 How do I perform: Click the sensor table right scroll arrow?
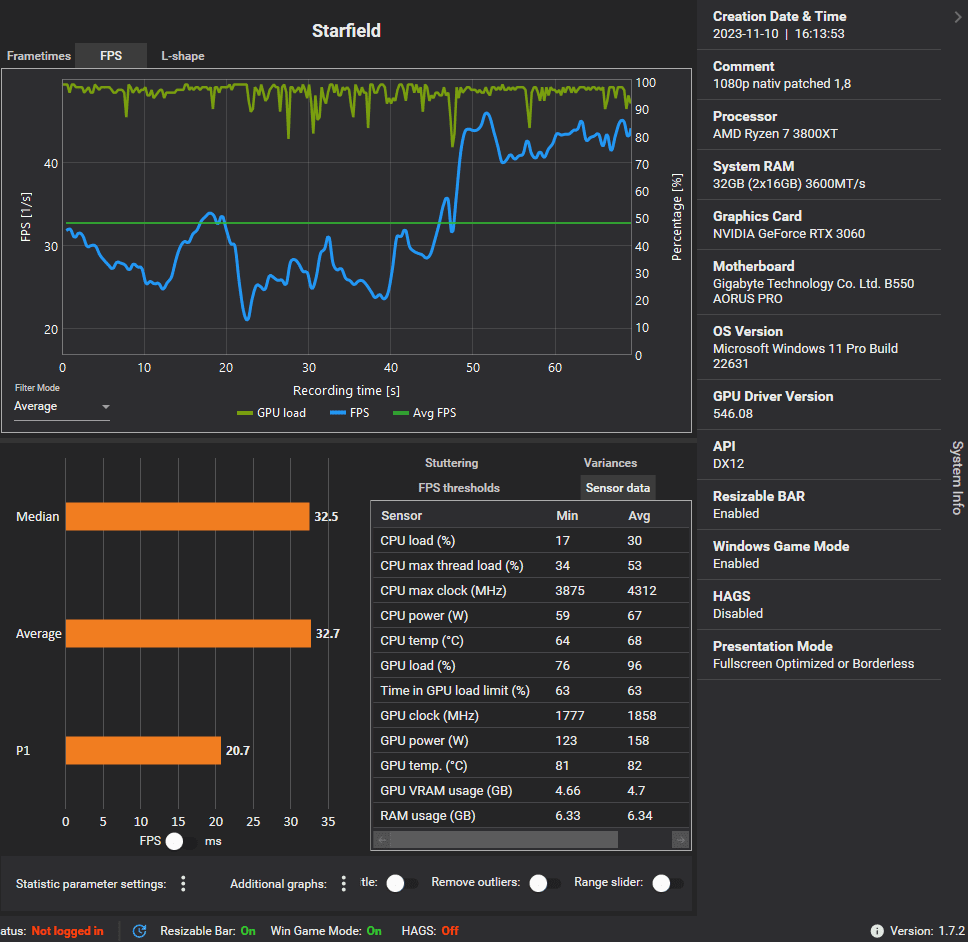[680, 840]
